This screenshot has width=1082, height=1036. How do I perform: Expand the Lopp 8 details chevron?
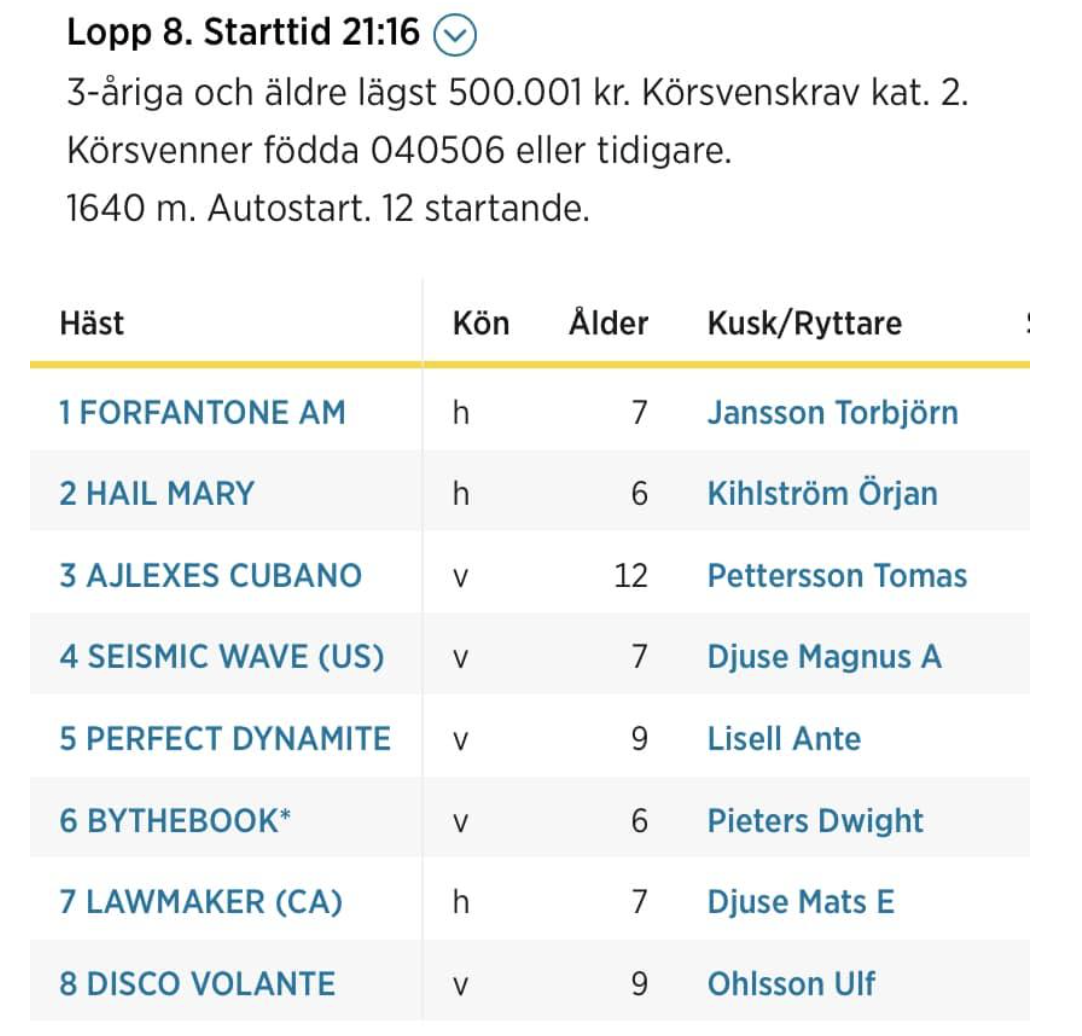455,35
